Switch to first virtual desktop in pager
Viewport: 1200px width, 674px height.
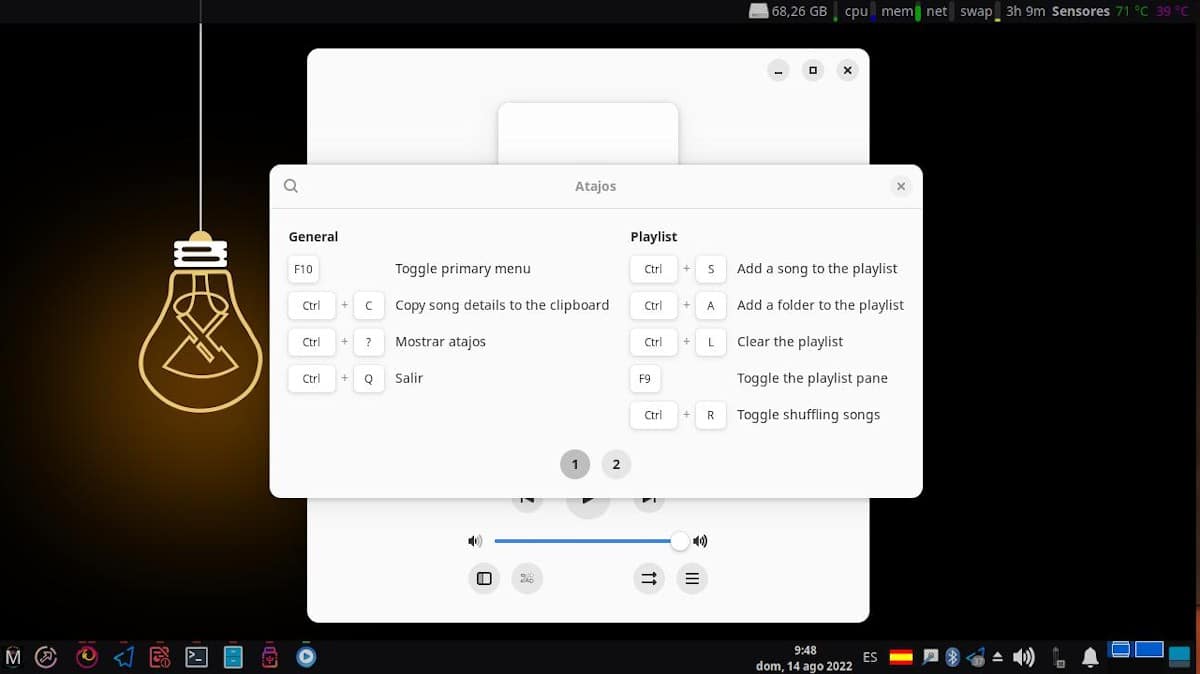(x=1121, y=650)
